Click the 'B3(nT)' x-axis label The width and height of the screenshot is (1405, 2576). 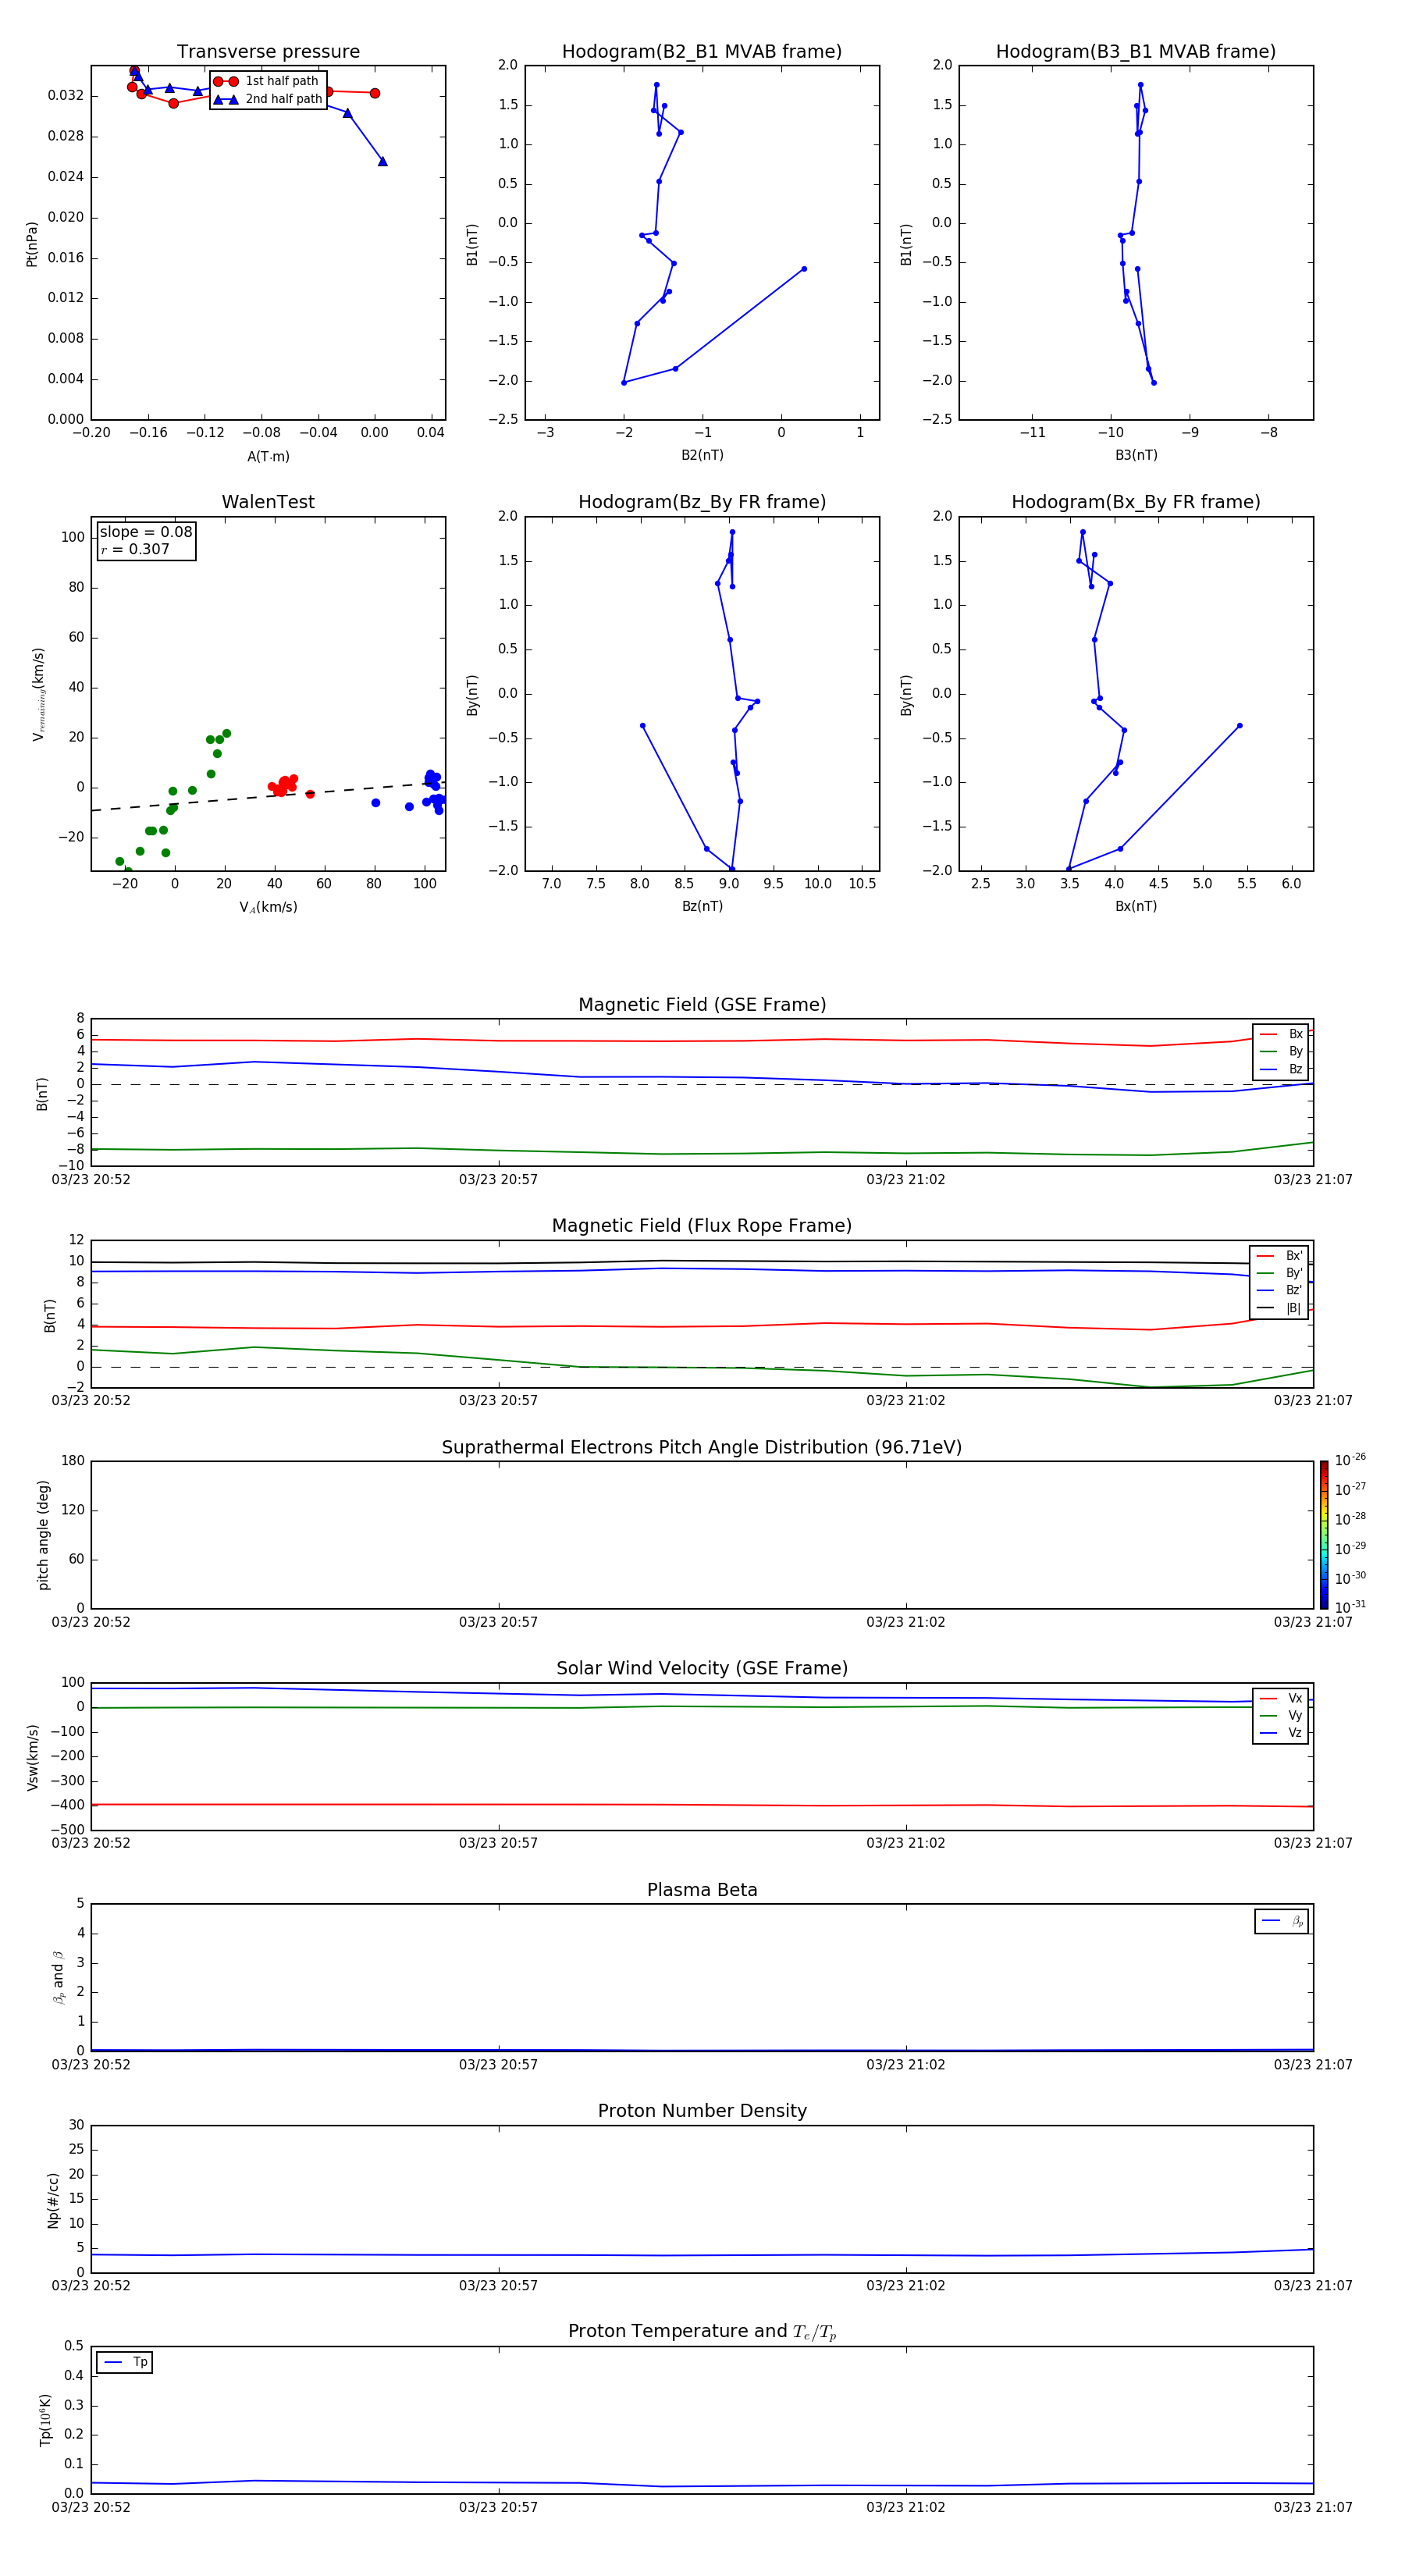(1136, 455)
